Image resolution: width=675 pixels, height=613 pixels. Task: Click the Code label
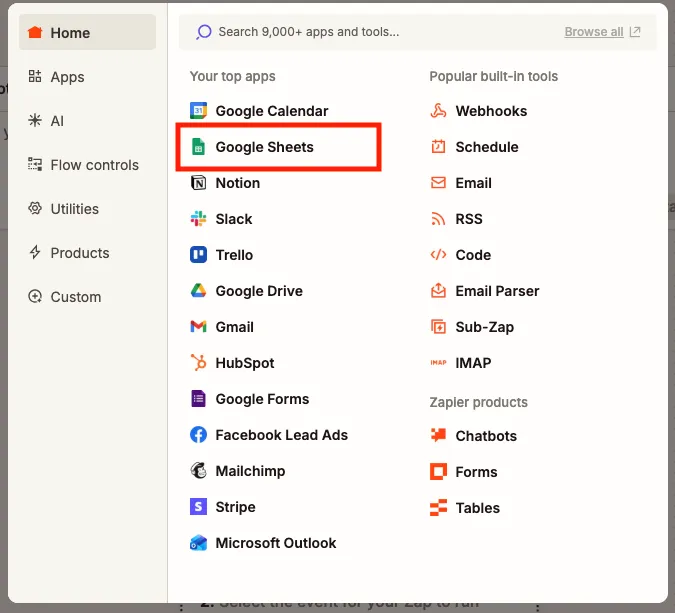[473, 255]
